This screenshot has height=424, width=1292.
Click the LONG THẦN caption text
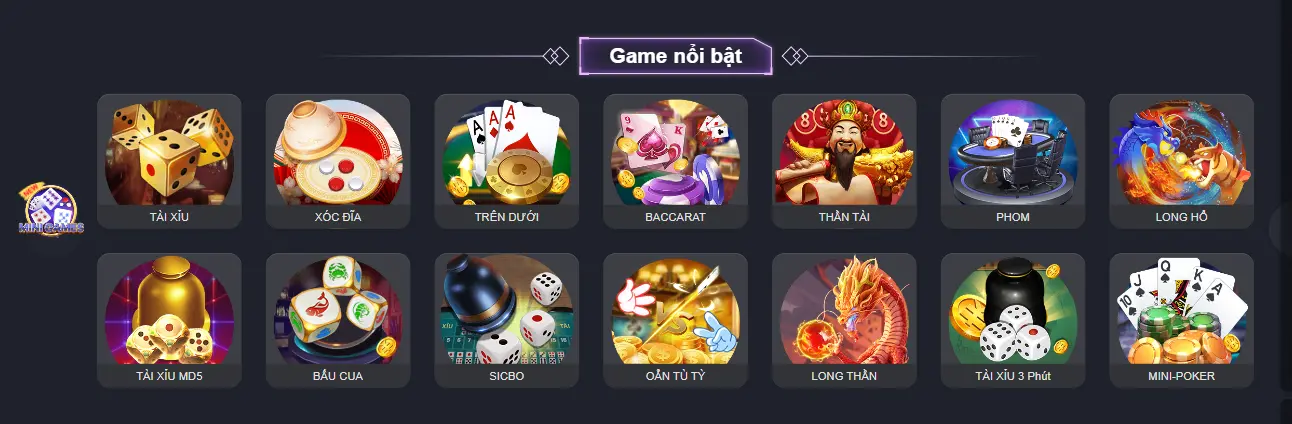coord(844,376)
